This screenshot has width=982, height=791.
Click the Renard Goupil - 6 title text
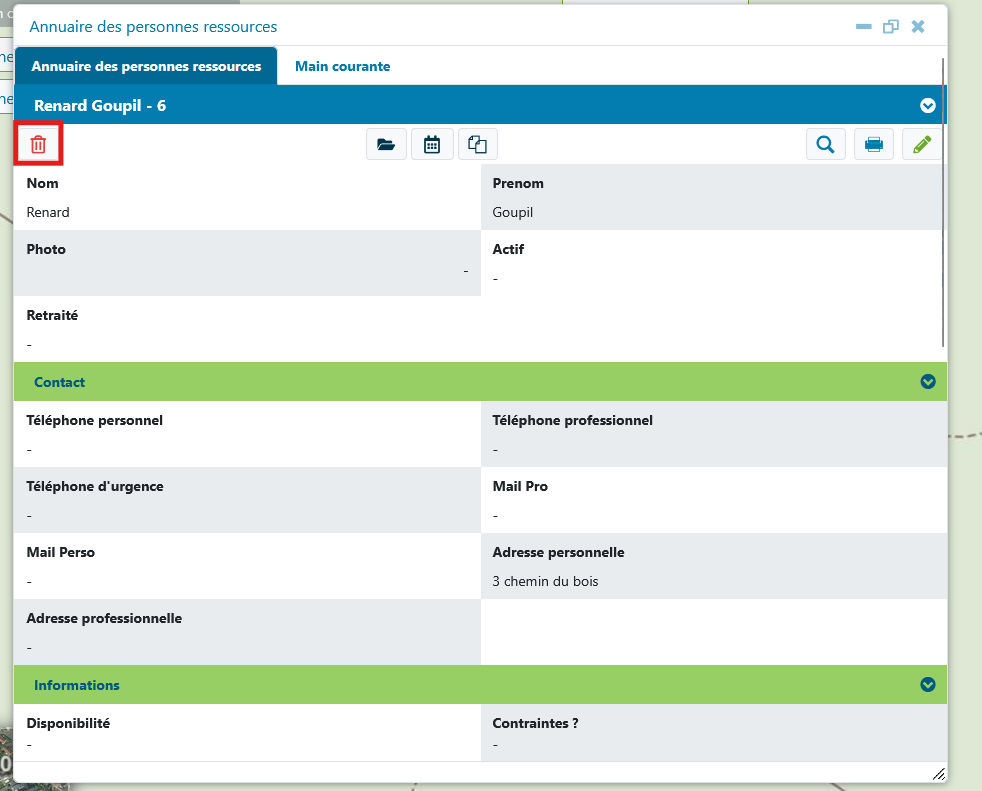[100, 106]
